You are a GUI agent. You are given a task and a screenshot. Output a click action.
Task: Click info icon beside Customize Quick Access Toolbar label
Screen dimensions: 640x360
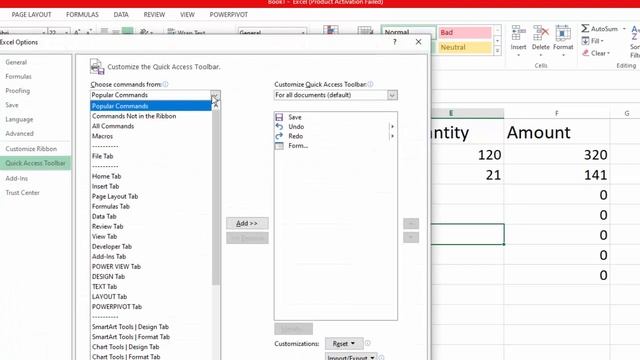370,84
